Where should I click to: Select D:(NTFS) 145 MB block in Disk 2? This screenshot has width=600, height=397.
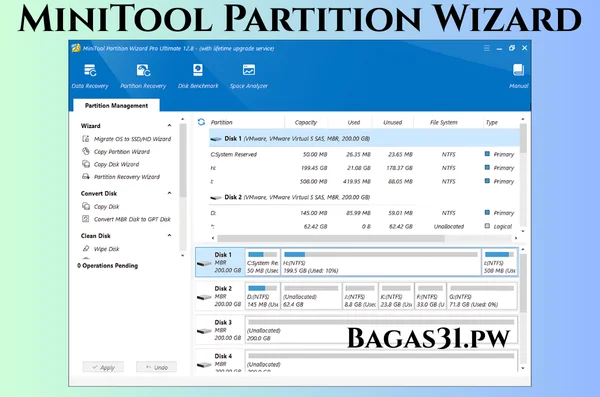[x=262, y=296]
